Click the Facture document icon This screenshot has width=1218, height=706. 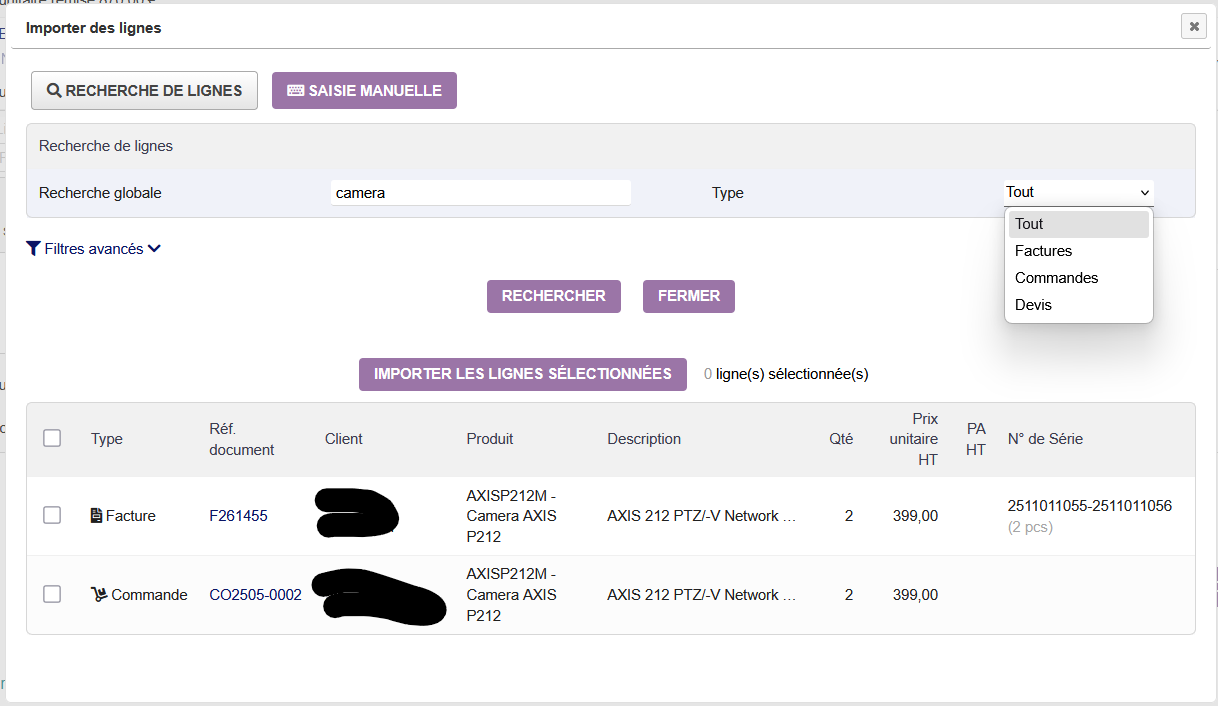pyautogui.click(x=96, y=516)
